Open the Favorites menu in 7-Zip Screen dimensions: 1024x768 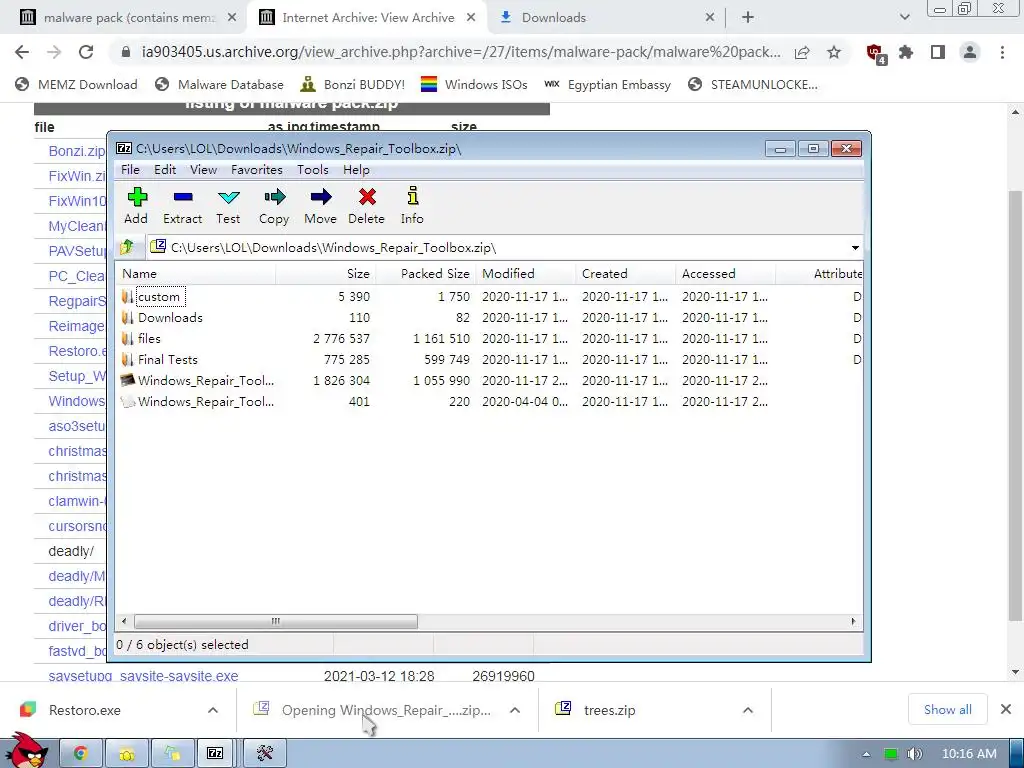click(257, 170)
